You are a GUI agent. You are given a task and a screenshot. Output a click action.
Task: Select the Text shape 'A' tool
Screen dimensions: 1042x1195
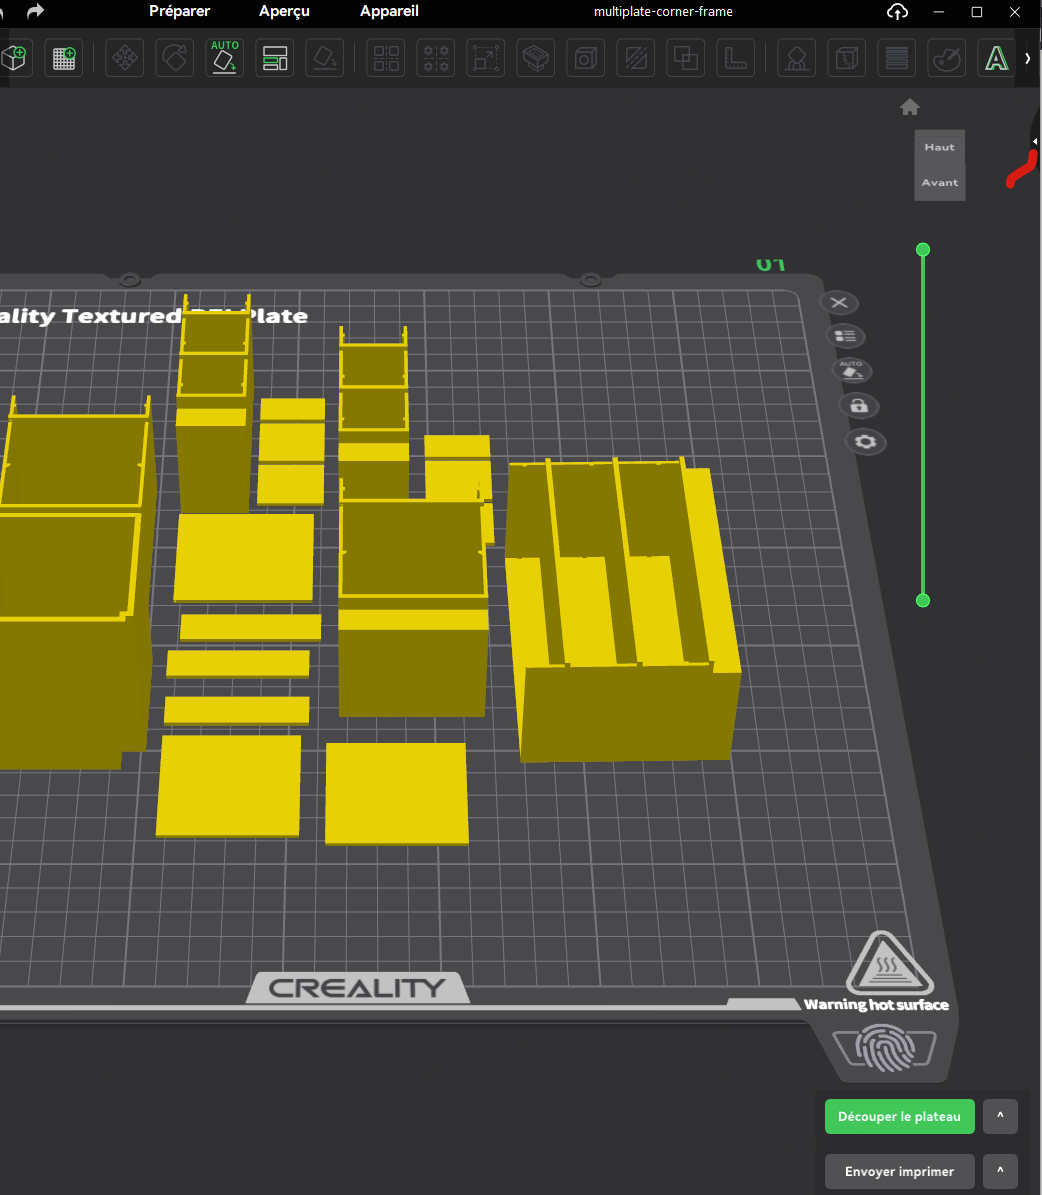click(996, 58)
